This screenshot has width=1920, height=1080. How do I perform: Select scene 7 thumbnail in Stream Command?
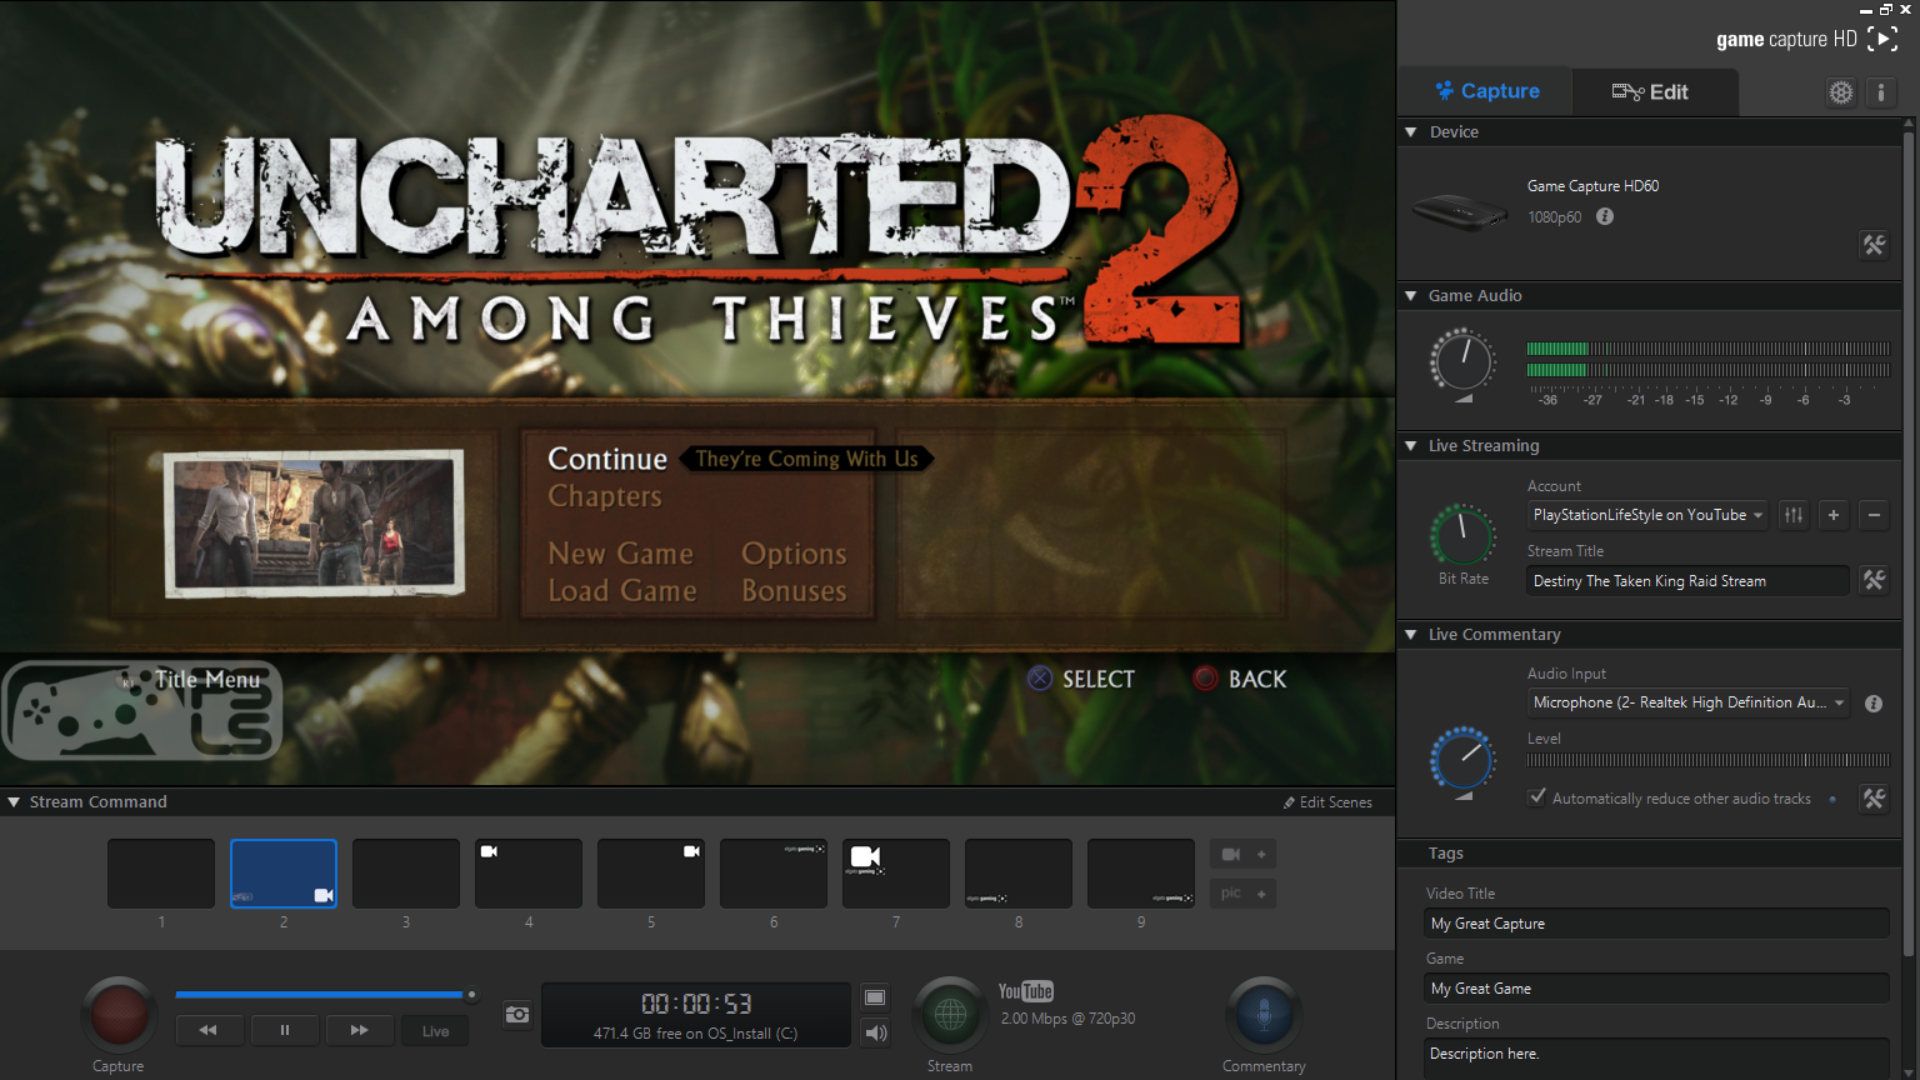pyautogui.click(x=895, y=873)
